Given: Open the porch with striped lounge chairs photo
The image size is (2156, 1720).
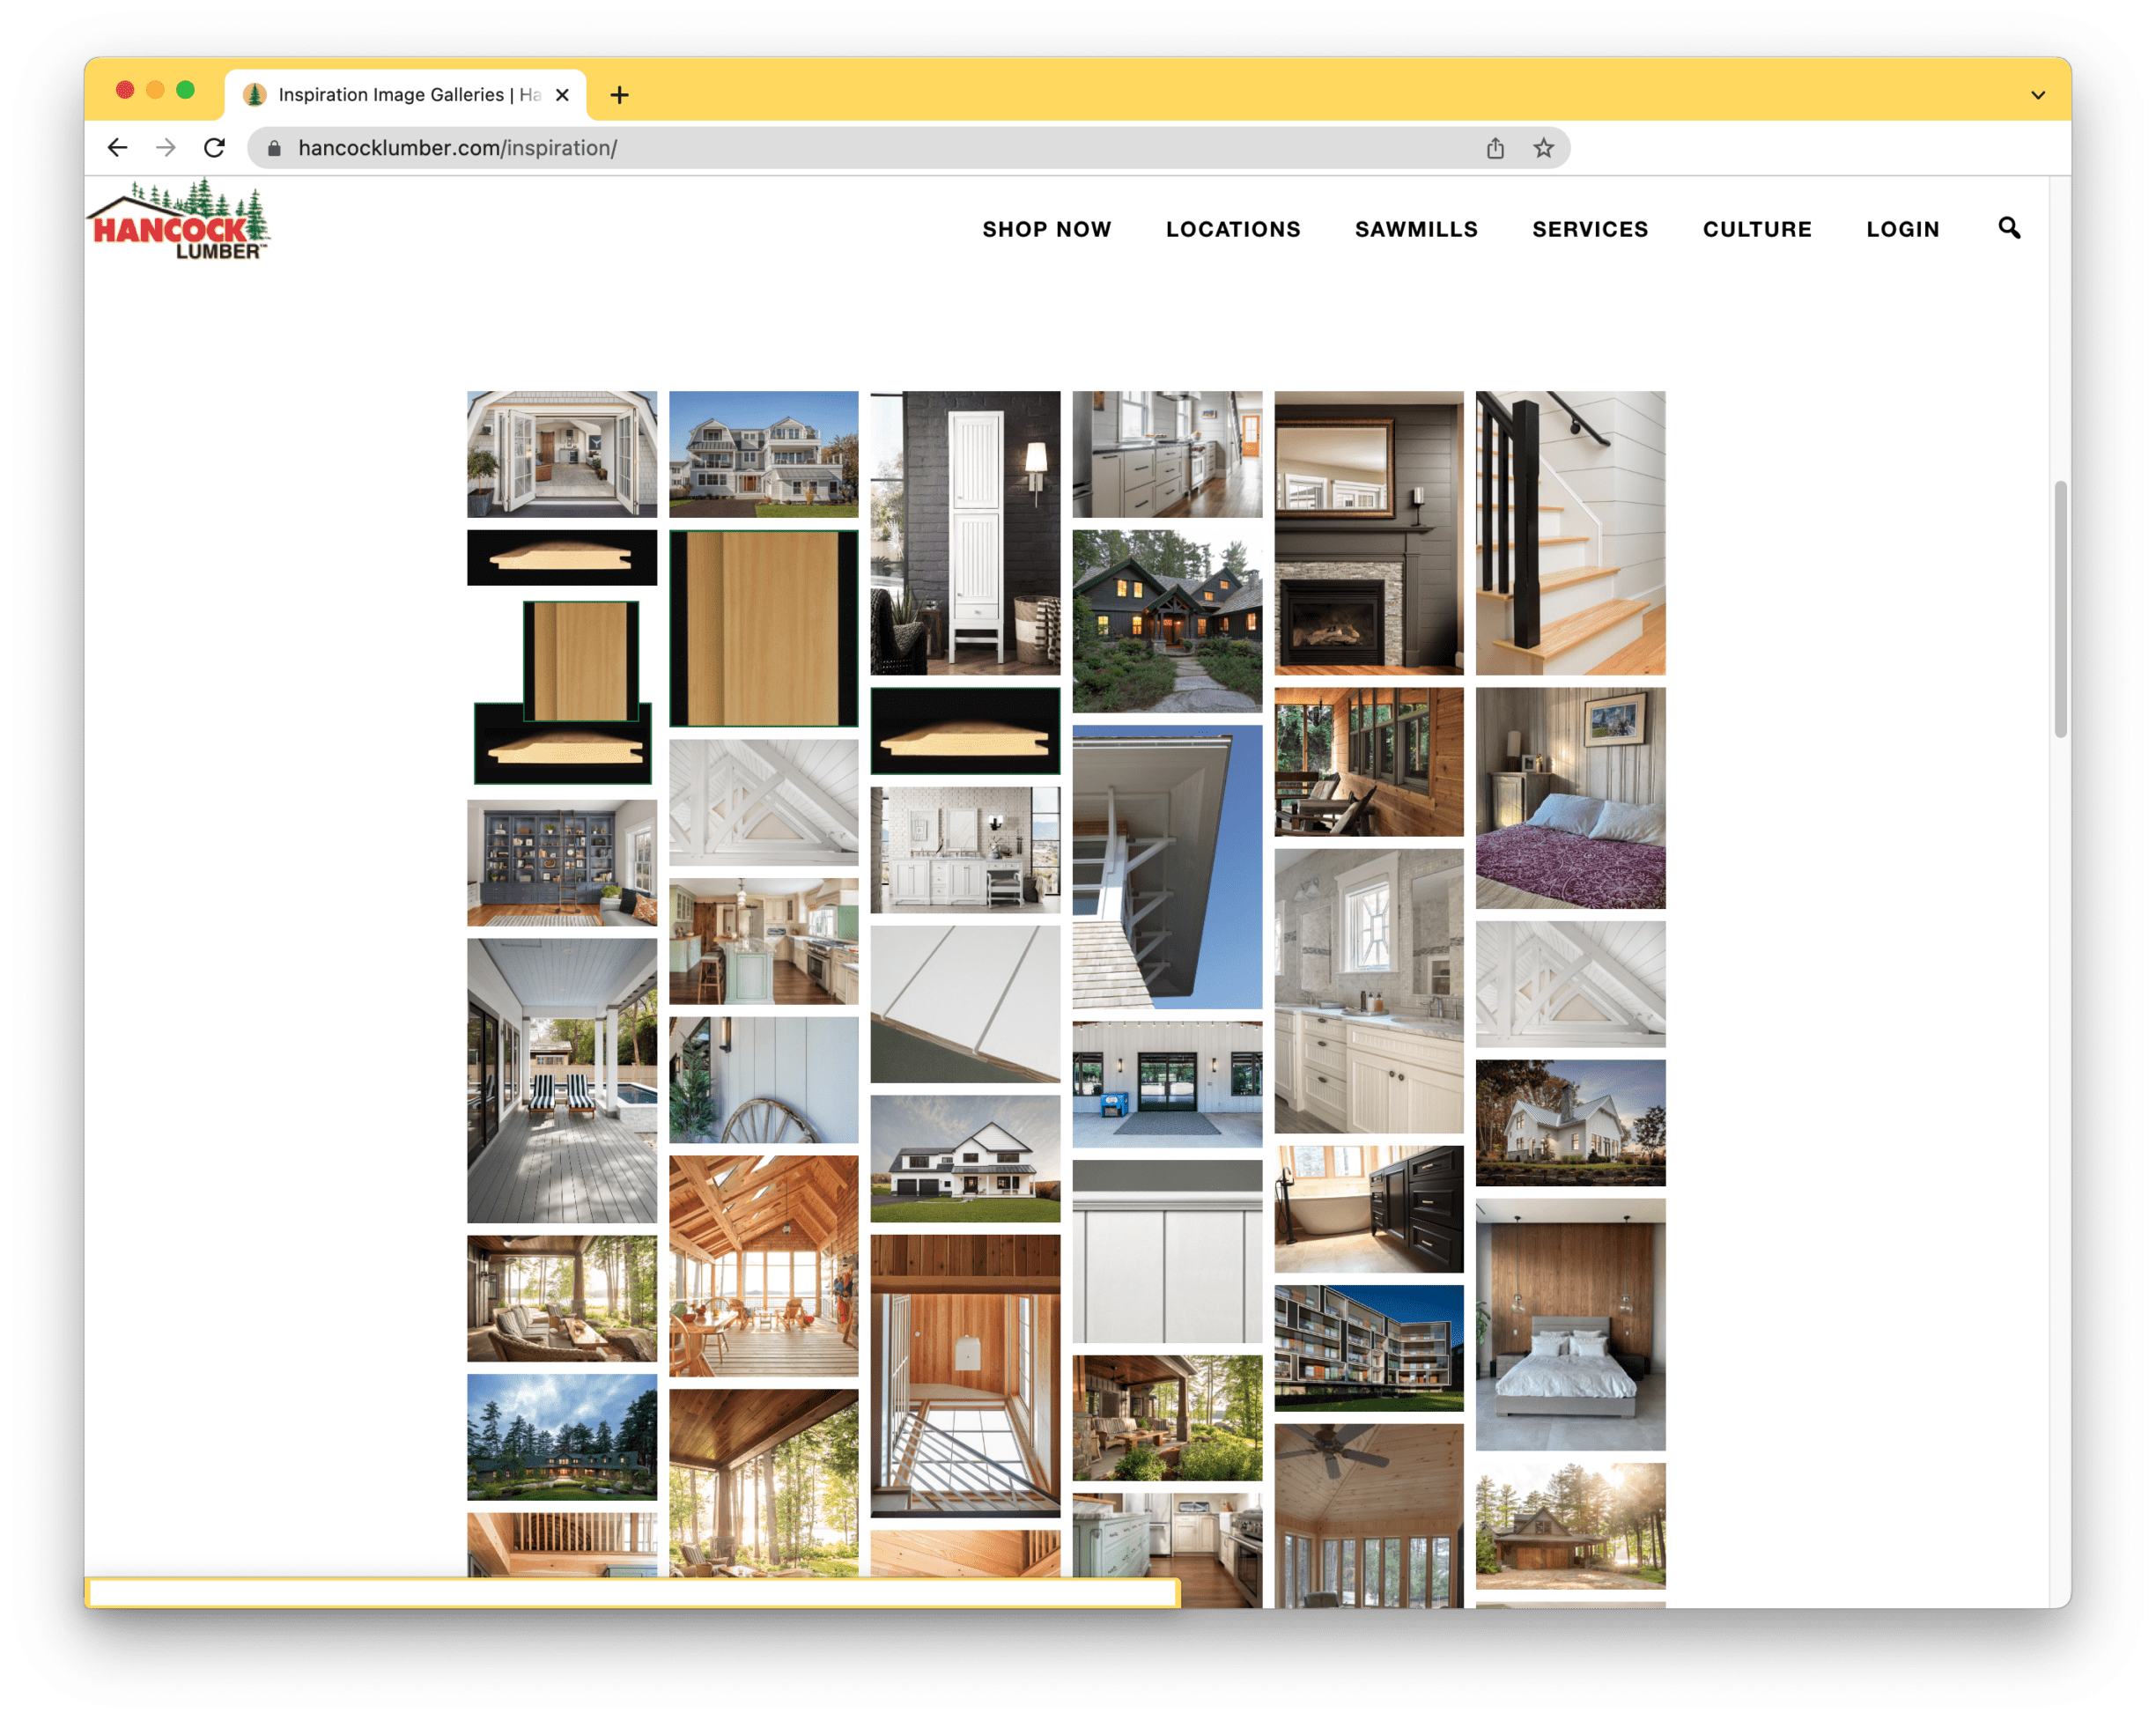Looking at the screenshot, I should click(x=562, y=1080).
